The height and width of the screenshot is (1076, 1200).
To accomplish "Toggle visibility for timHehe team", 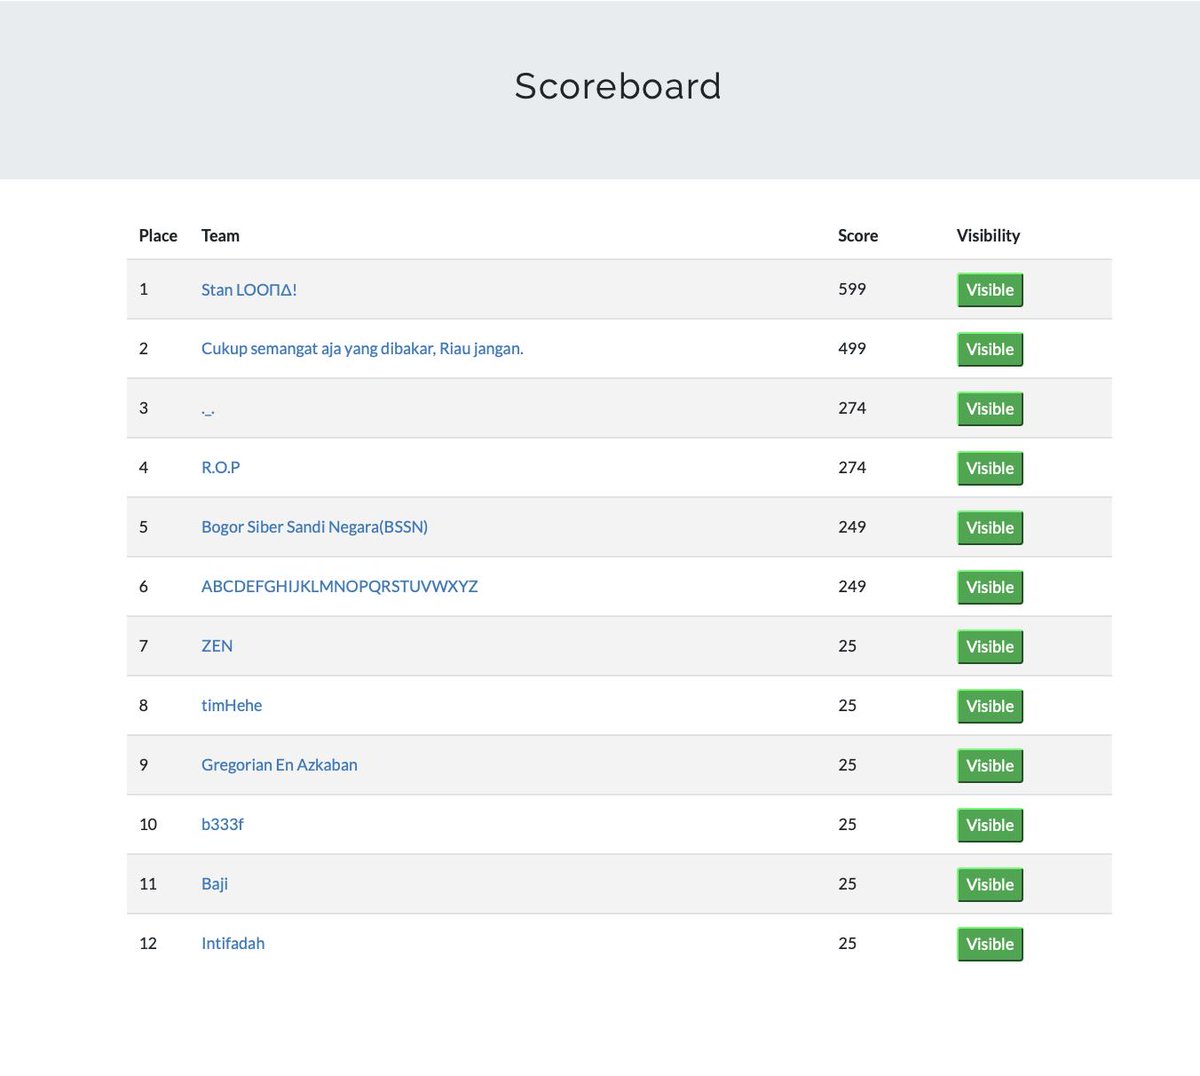I will pos(990,706).
